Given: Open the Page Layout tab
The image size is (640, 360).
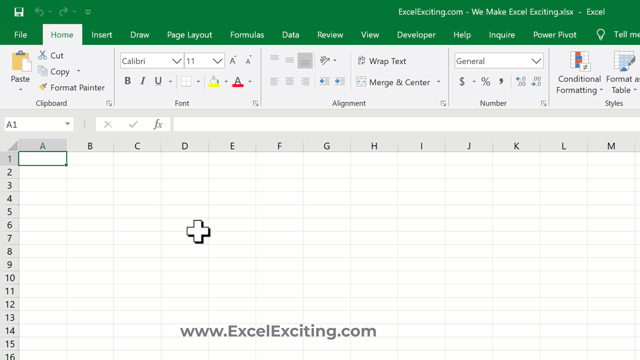Looking at the screenshot, I should pos(189,35).
